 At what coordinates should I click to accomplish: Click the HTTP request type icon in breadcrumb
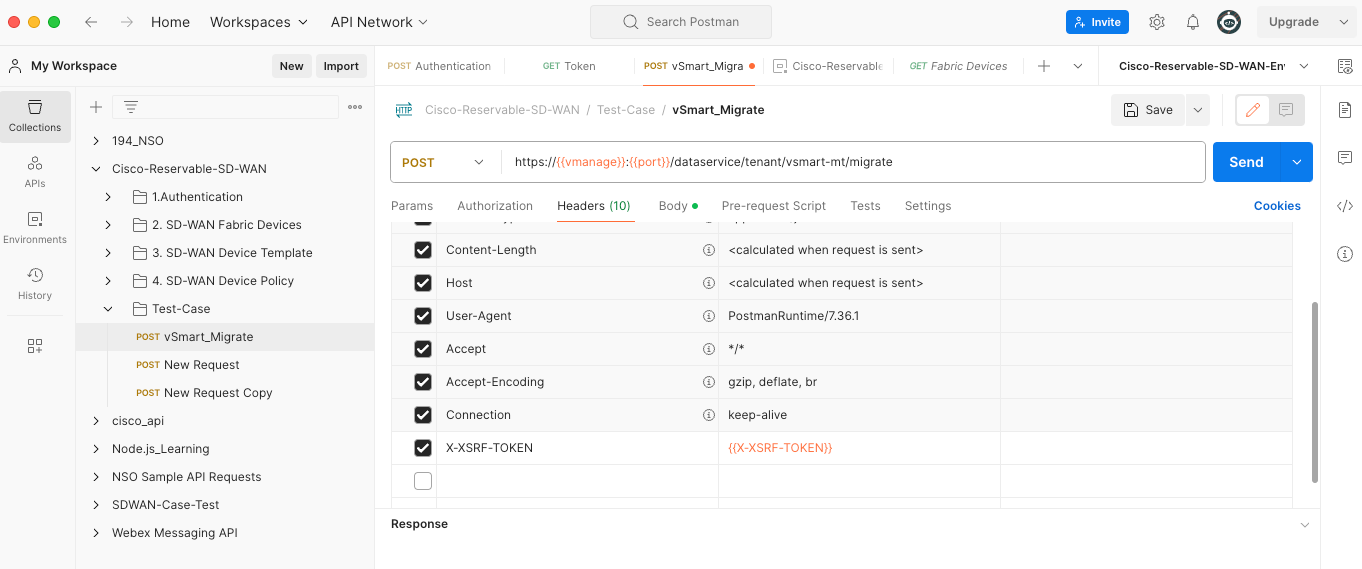coord(404,110)
